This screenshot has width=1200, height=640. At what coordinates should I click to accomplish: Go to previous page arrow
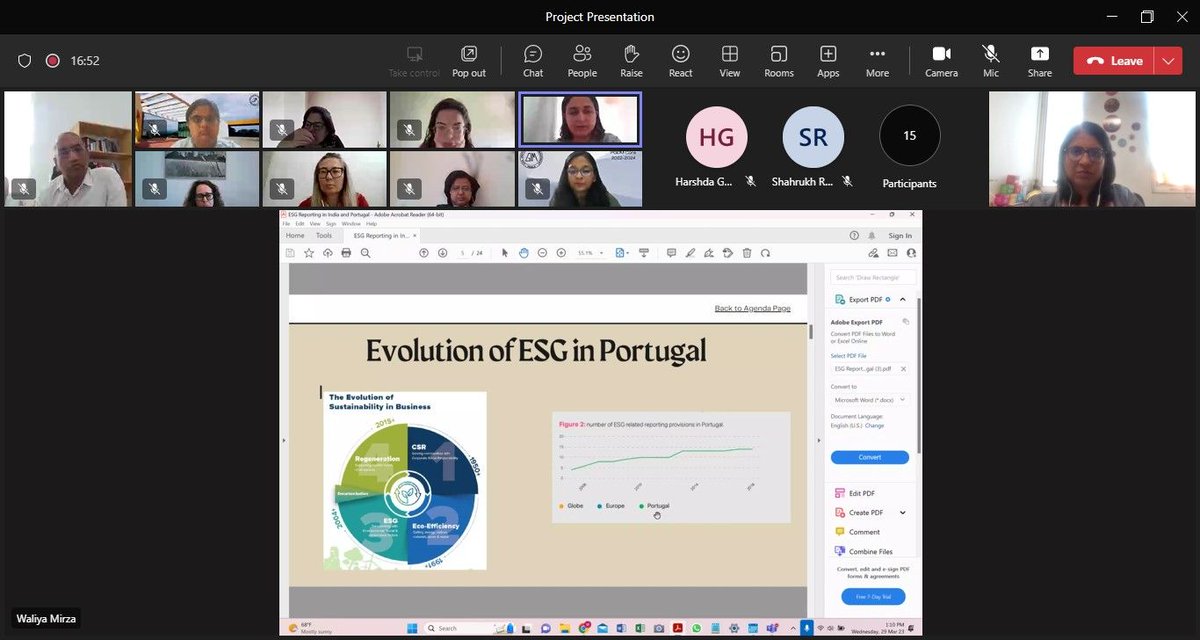click(423, 253)
